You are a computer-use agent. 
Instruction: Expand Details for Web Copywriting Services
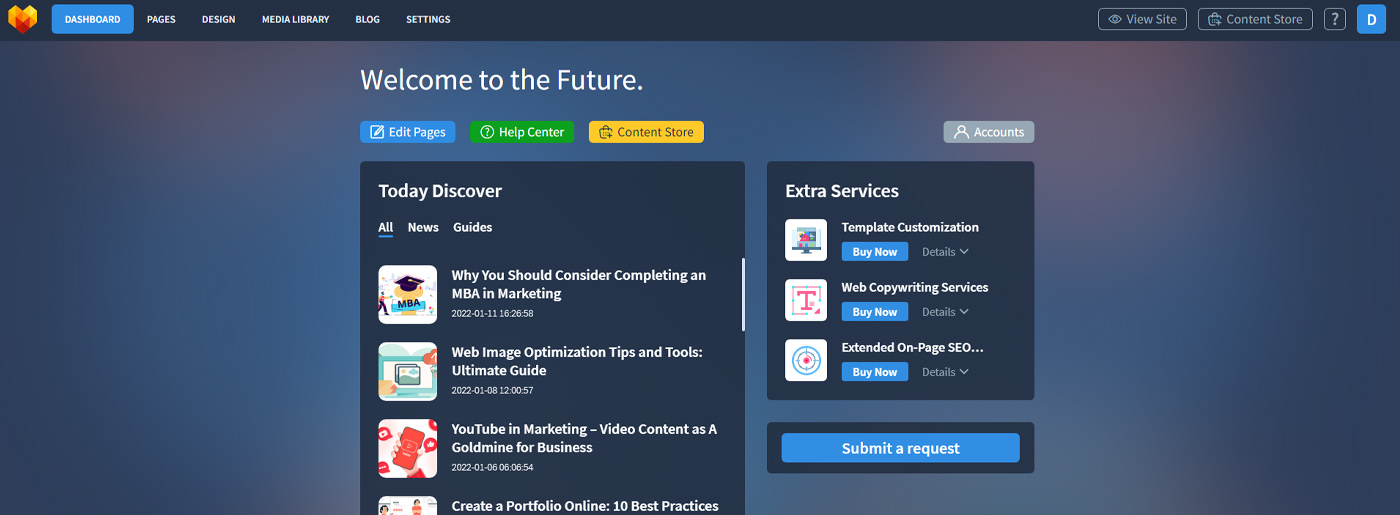945,312
